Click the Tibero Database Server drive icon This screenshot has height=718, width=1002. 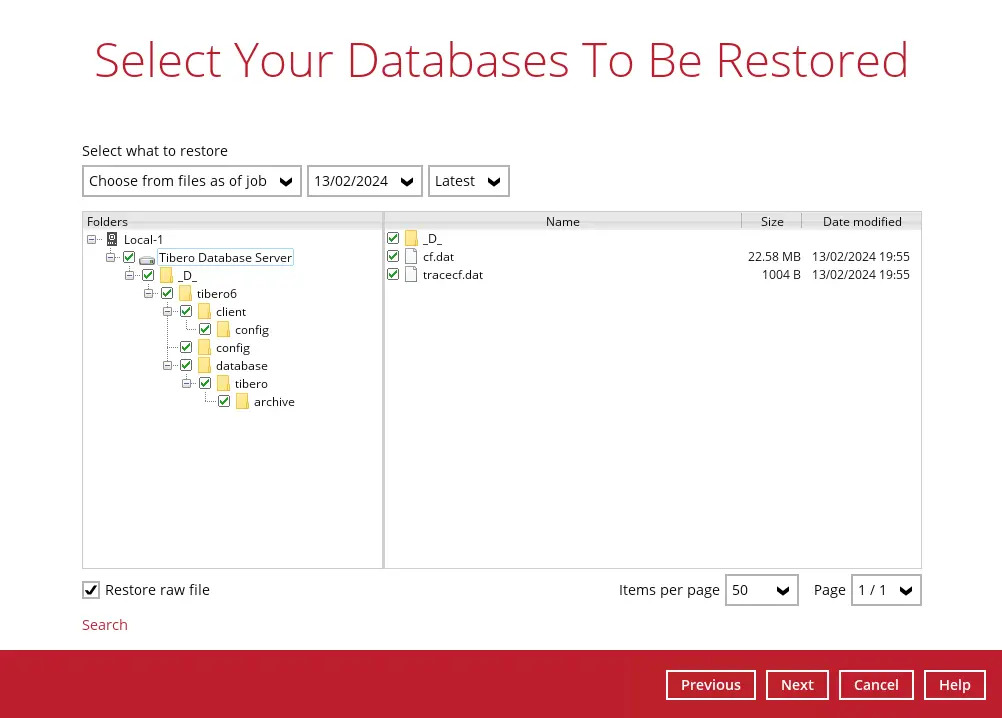pyautogui.click(x=147, y=257)
